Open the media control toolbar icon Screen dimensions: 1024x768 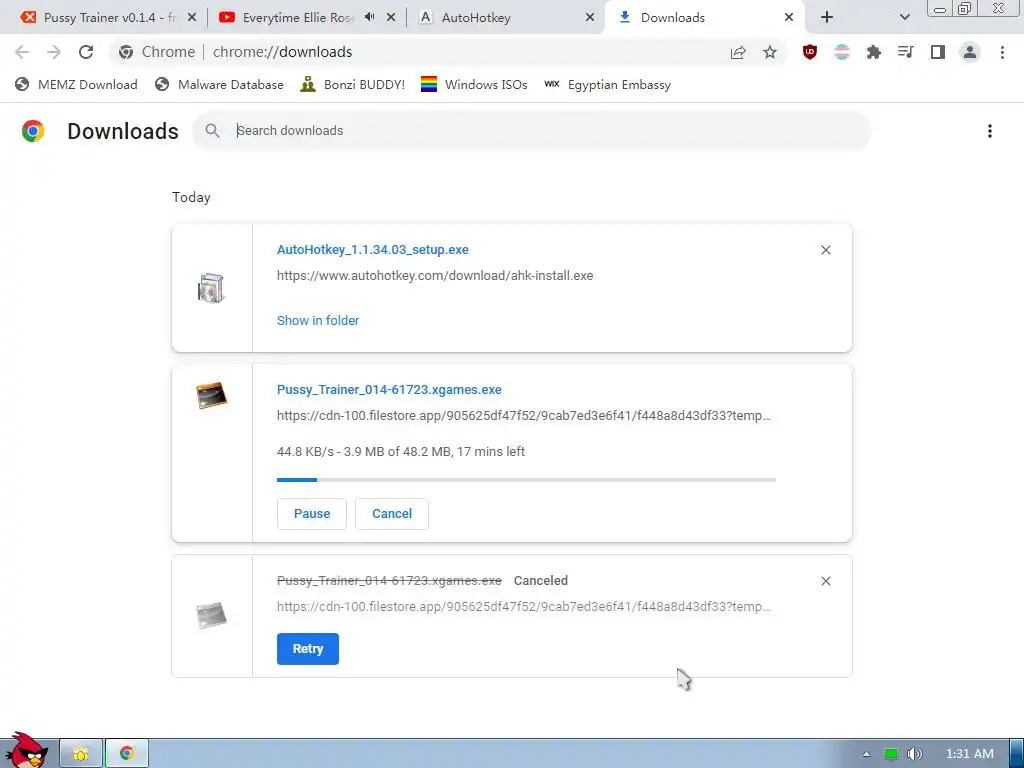(906, 52)
